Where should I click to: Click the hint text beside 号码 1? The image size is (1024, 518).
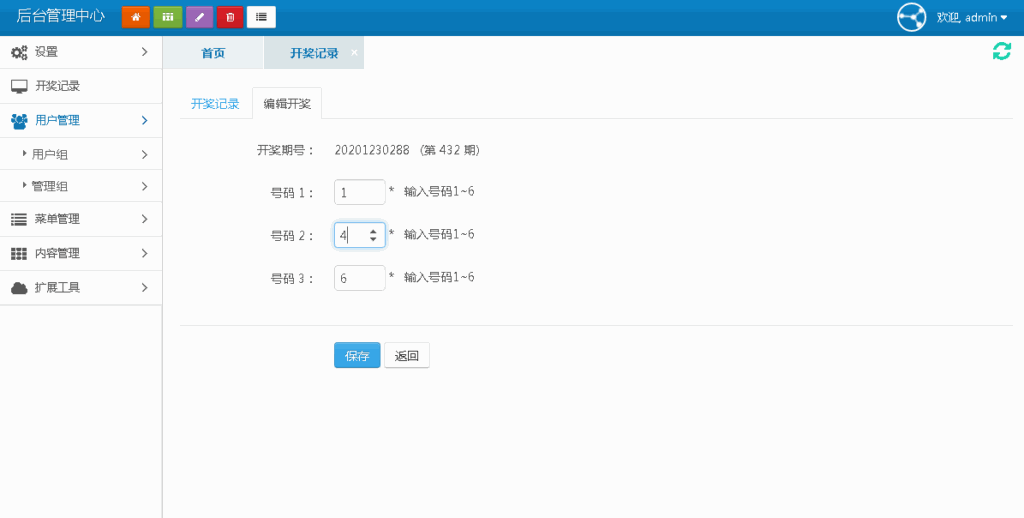point(440,191)
